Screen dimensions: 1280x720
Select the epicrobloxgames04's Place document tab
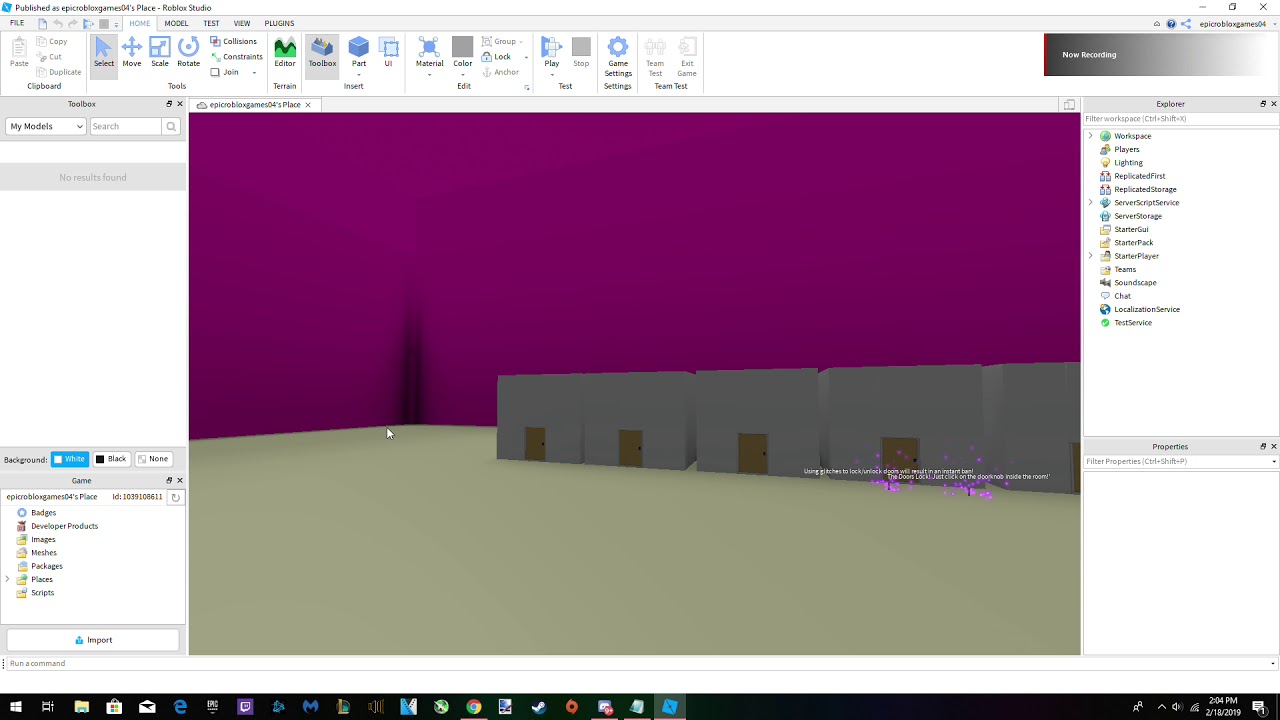tap(254, 105)
